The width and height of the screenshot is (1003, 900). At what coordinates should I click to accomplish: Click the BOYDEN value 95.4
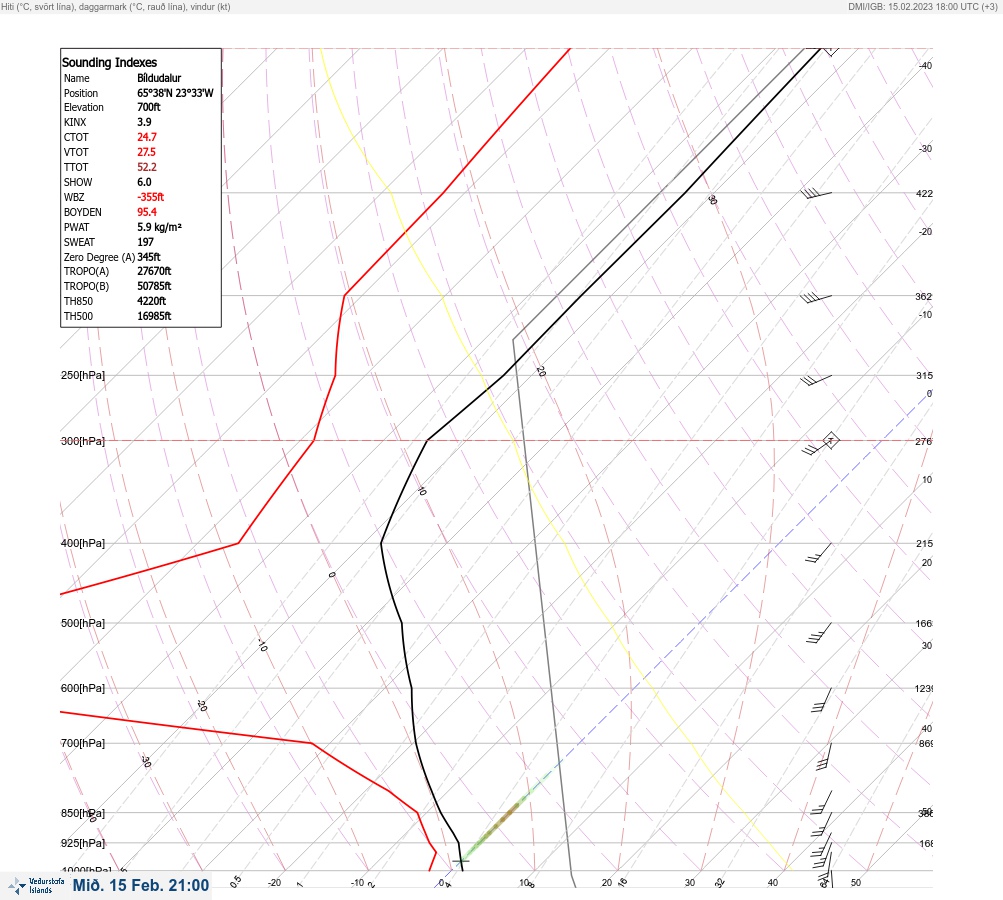146,212
